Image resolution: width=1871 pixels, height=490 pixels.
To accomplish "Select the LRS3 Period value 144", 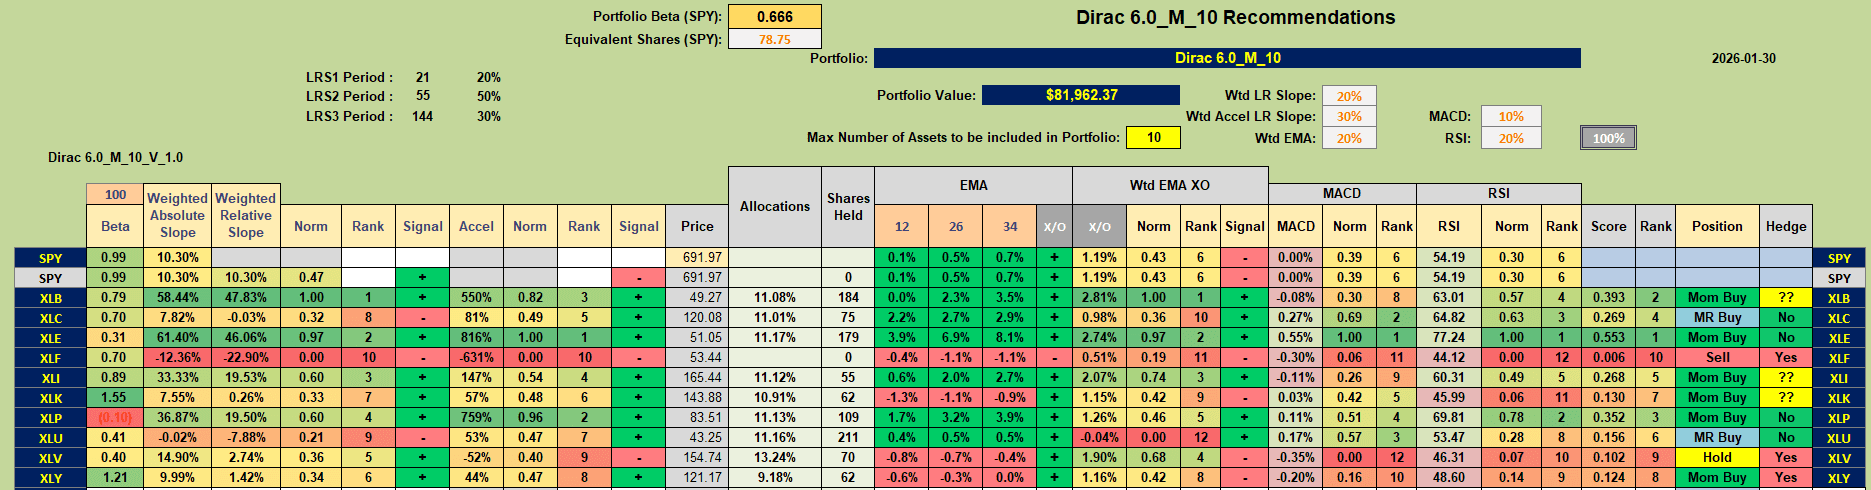I will tap(423, 116).
